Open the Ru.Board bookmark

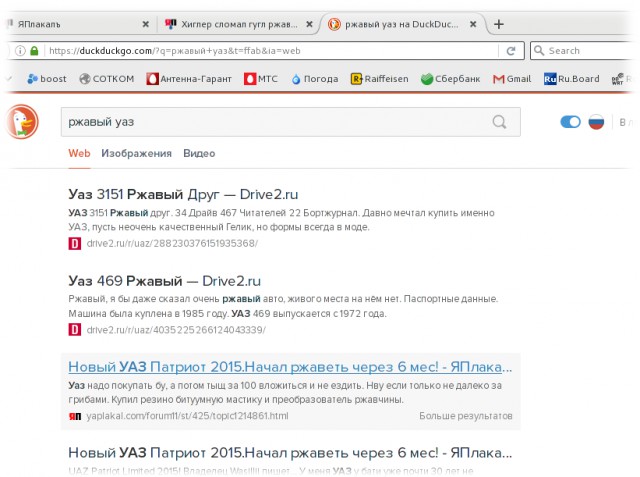pyautogui.click(x=572, y=79)
